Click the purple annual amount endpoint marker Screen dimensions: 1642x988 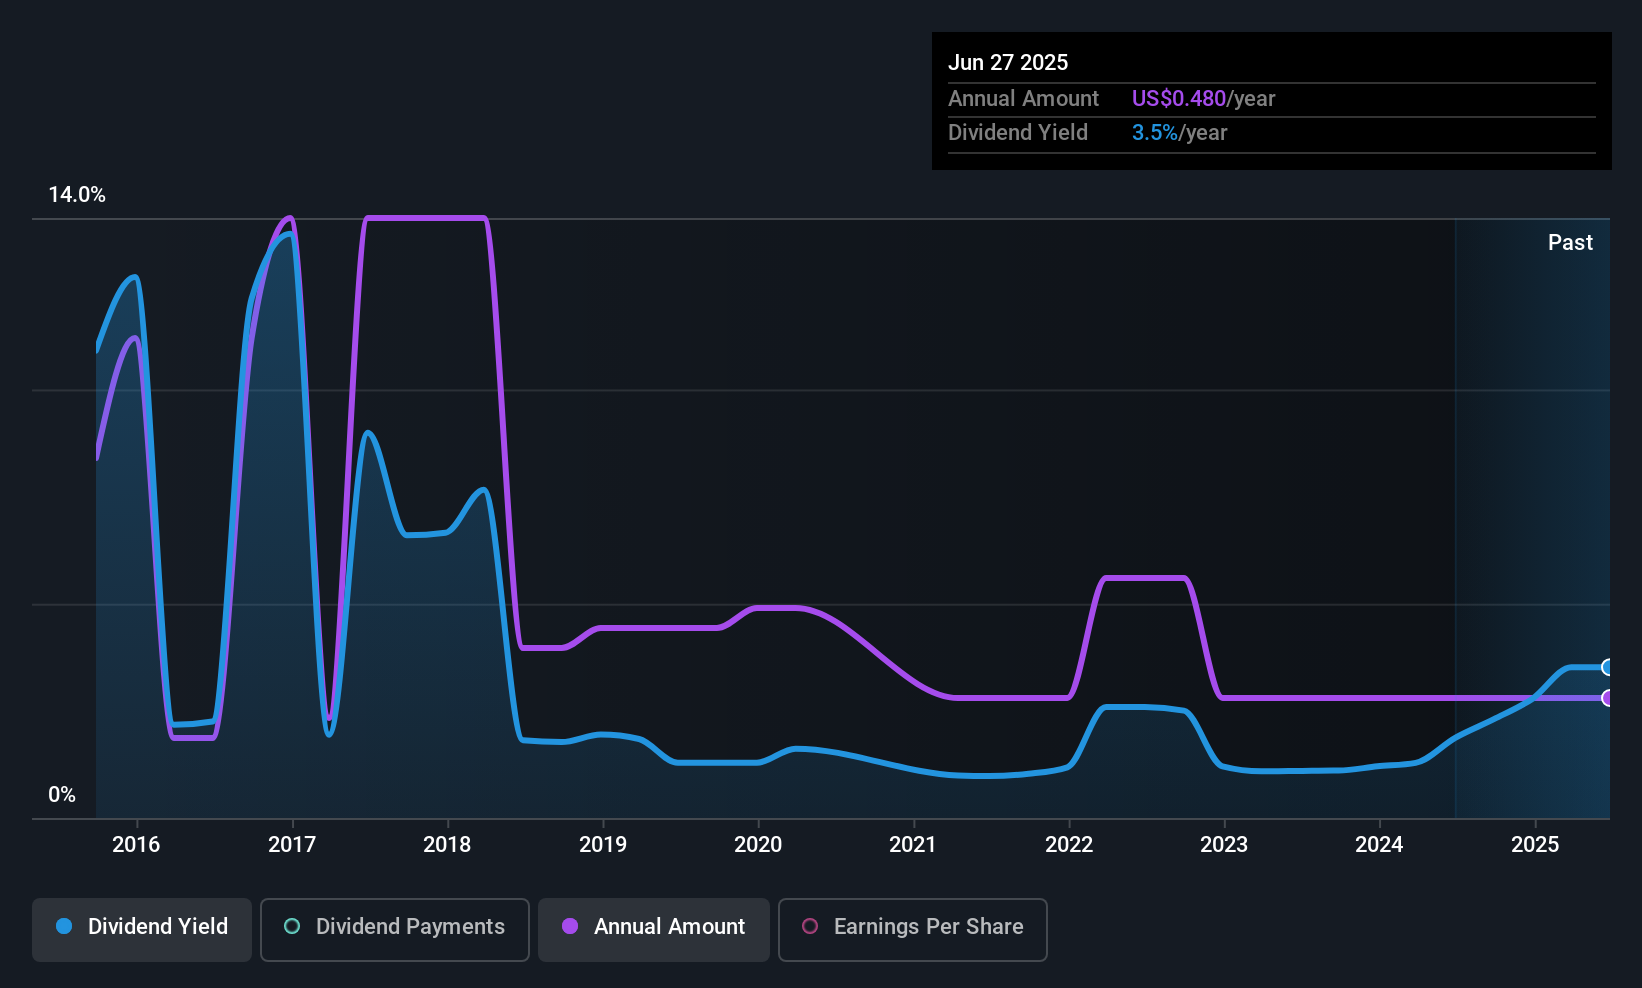pos(1607,698)
